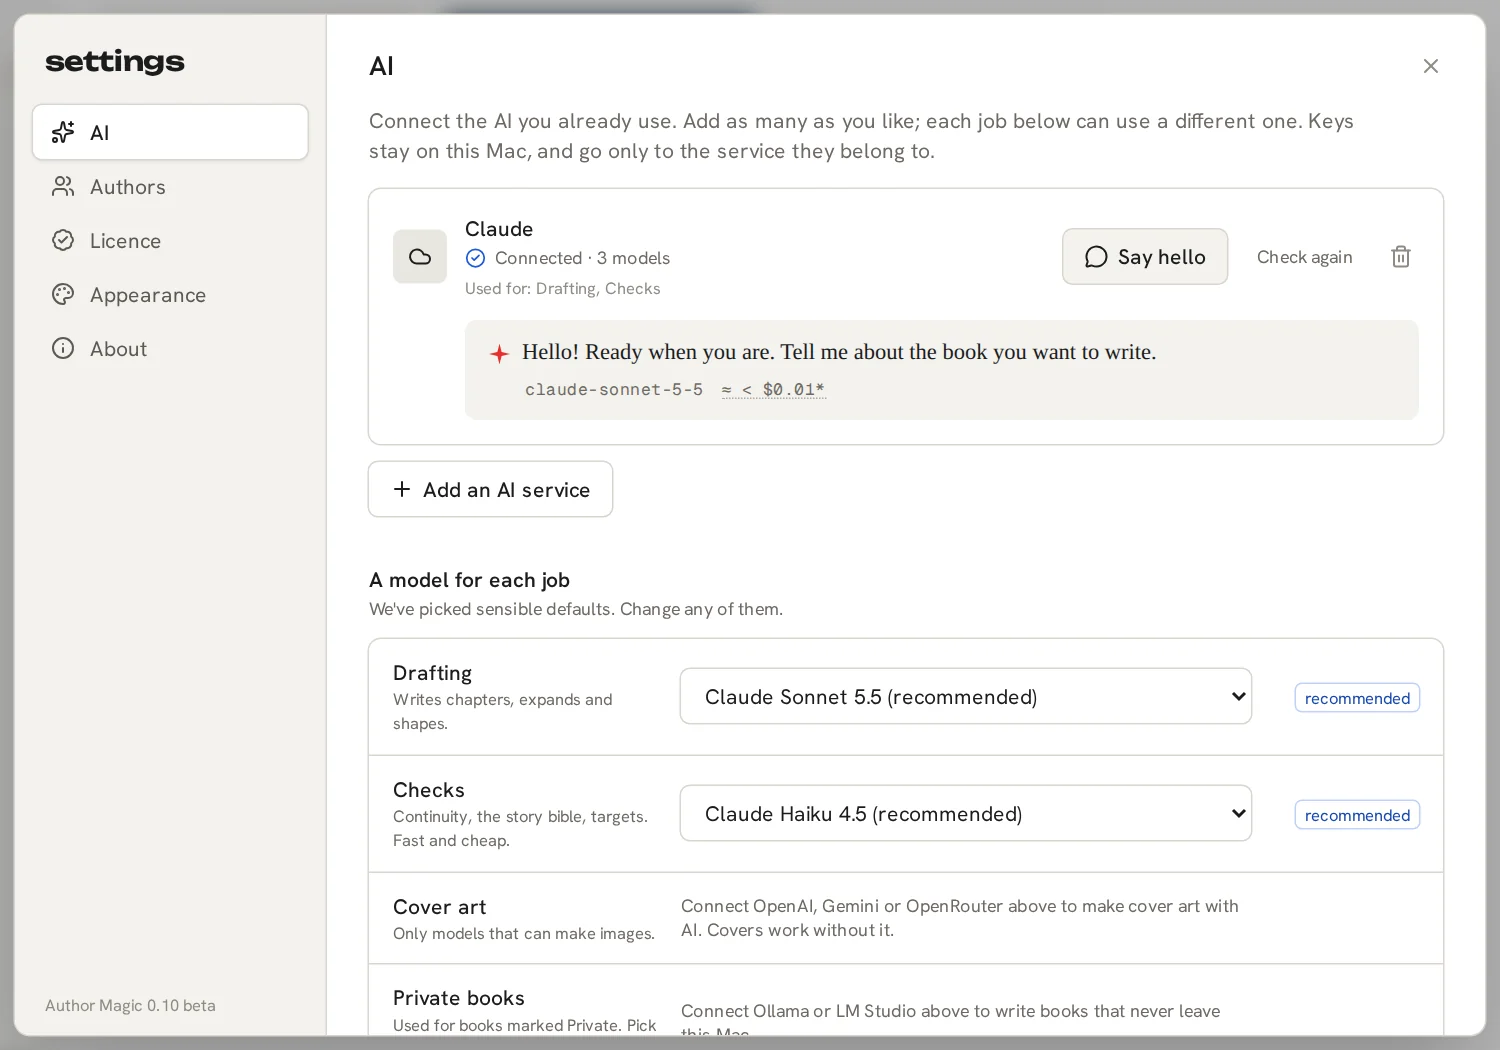The image size is (1500, 1050).
Task: Click the Connected status checkmark icon
Action: click(x=476, y=258)
